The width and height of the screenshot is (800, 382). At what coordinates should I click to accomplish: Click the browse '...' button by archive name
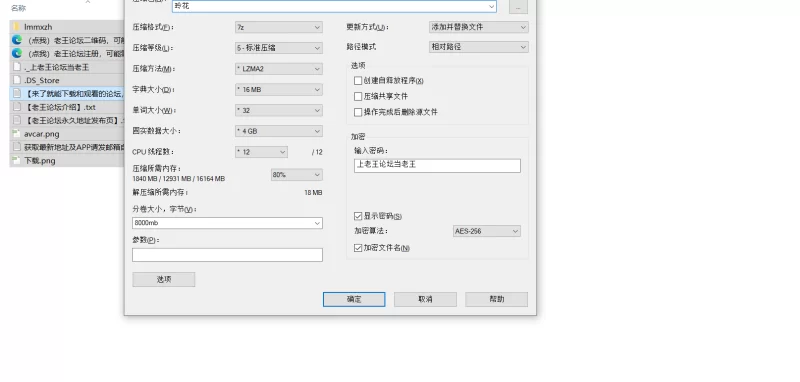tap(518, 7)
